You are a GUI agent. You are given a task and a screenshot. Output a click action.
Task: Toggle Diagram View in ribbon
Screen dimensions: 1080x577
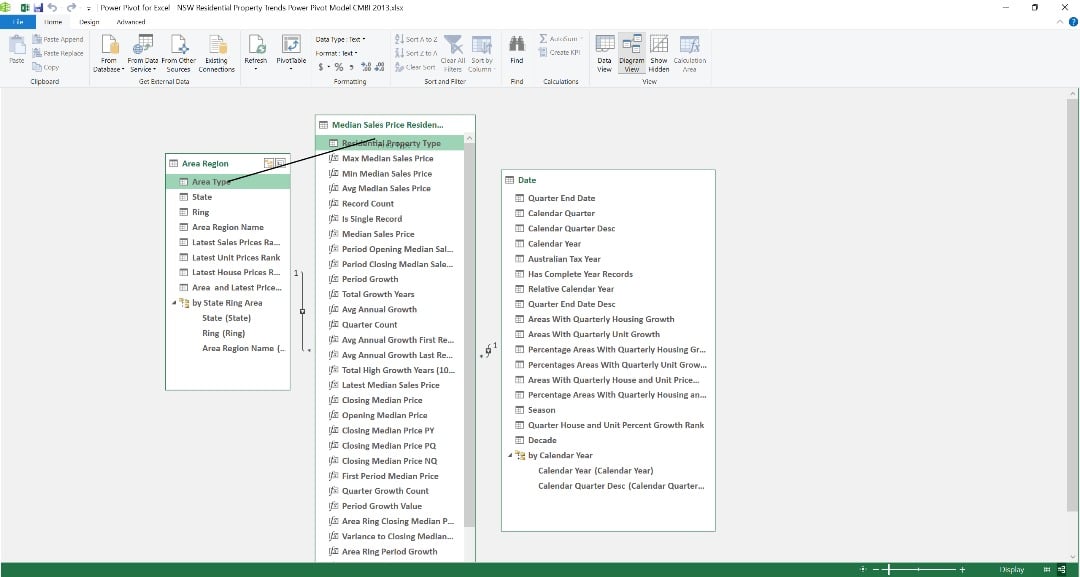[632, 54]
